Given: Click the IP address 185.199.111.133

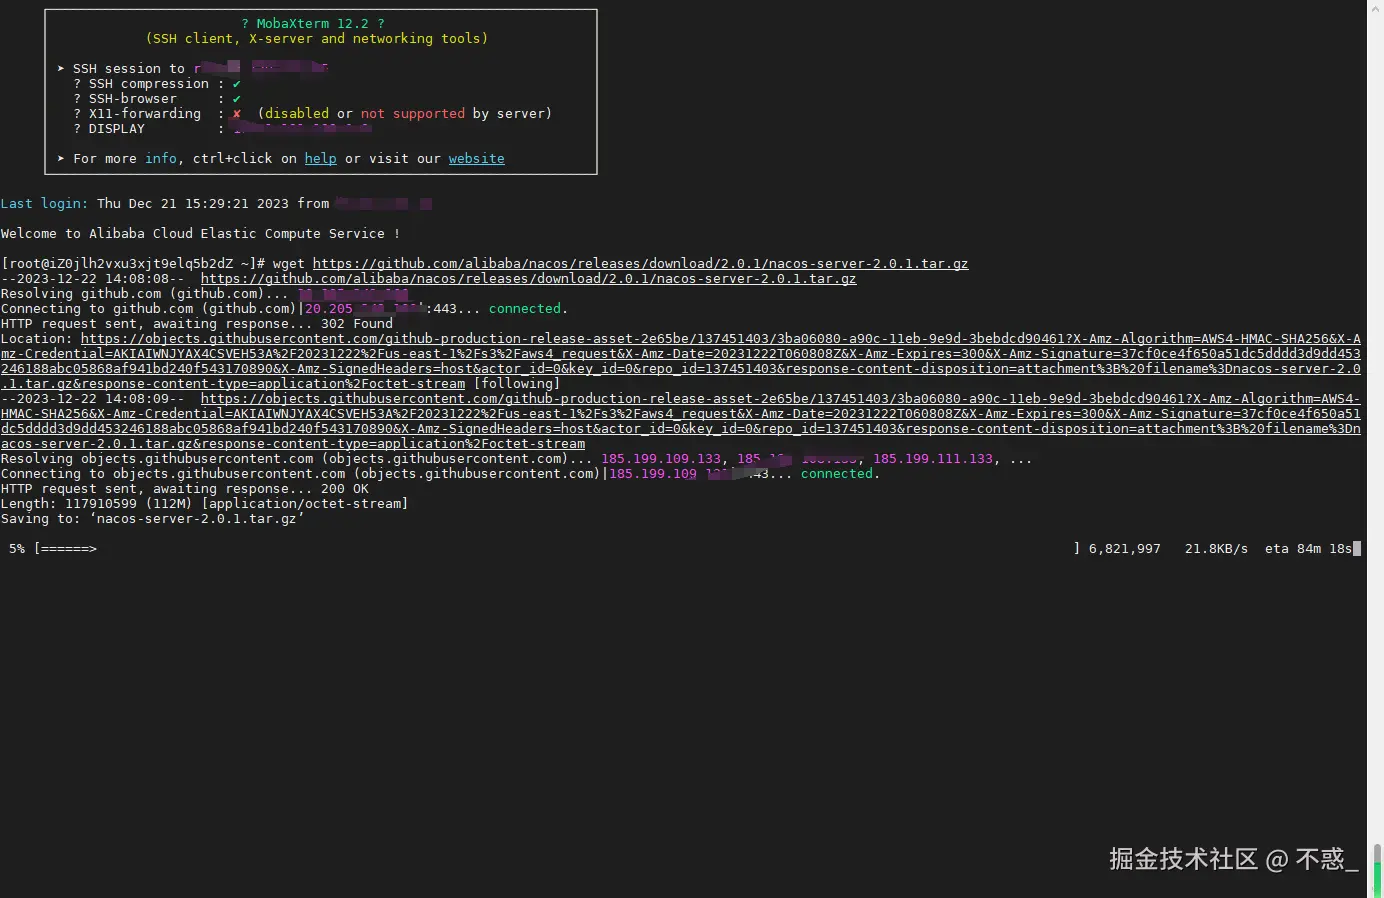Looking at the screenshot, I should pos(932,459).
